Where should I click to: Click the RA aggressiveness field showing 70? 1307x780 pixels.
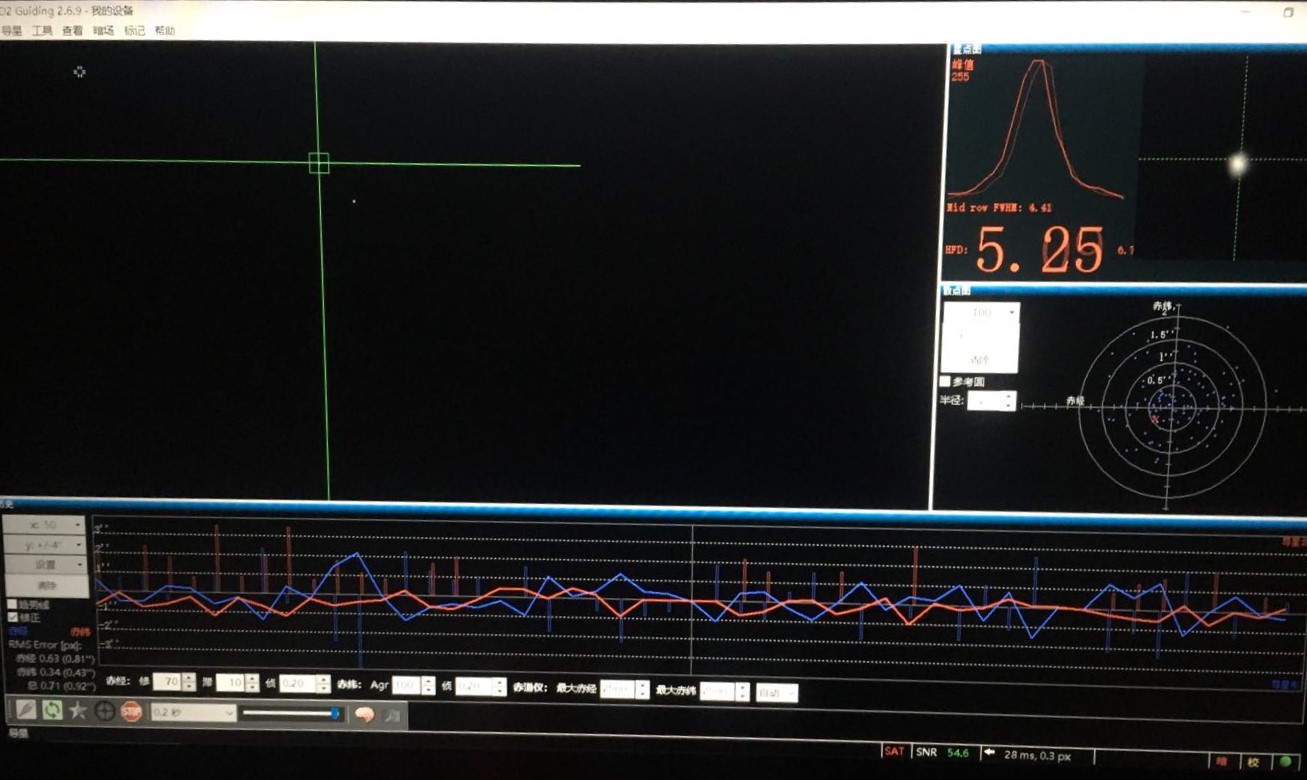166,682
